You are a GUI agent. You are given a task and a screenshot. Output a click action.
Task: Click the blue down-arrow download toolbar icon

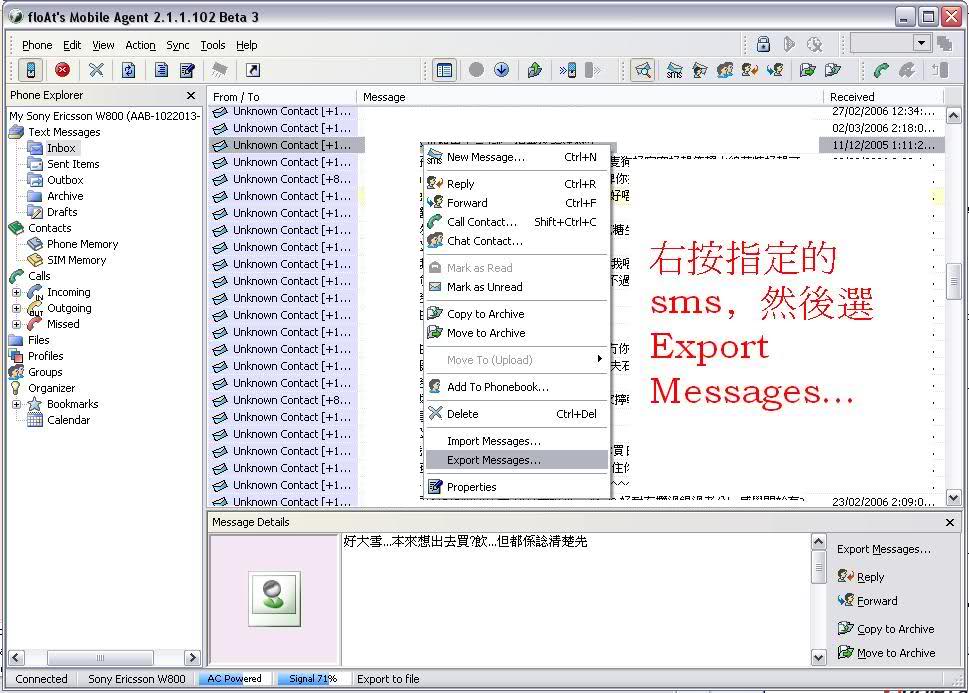tap(501, 70)
